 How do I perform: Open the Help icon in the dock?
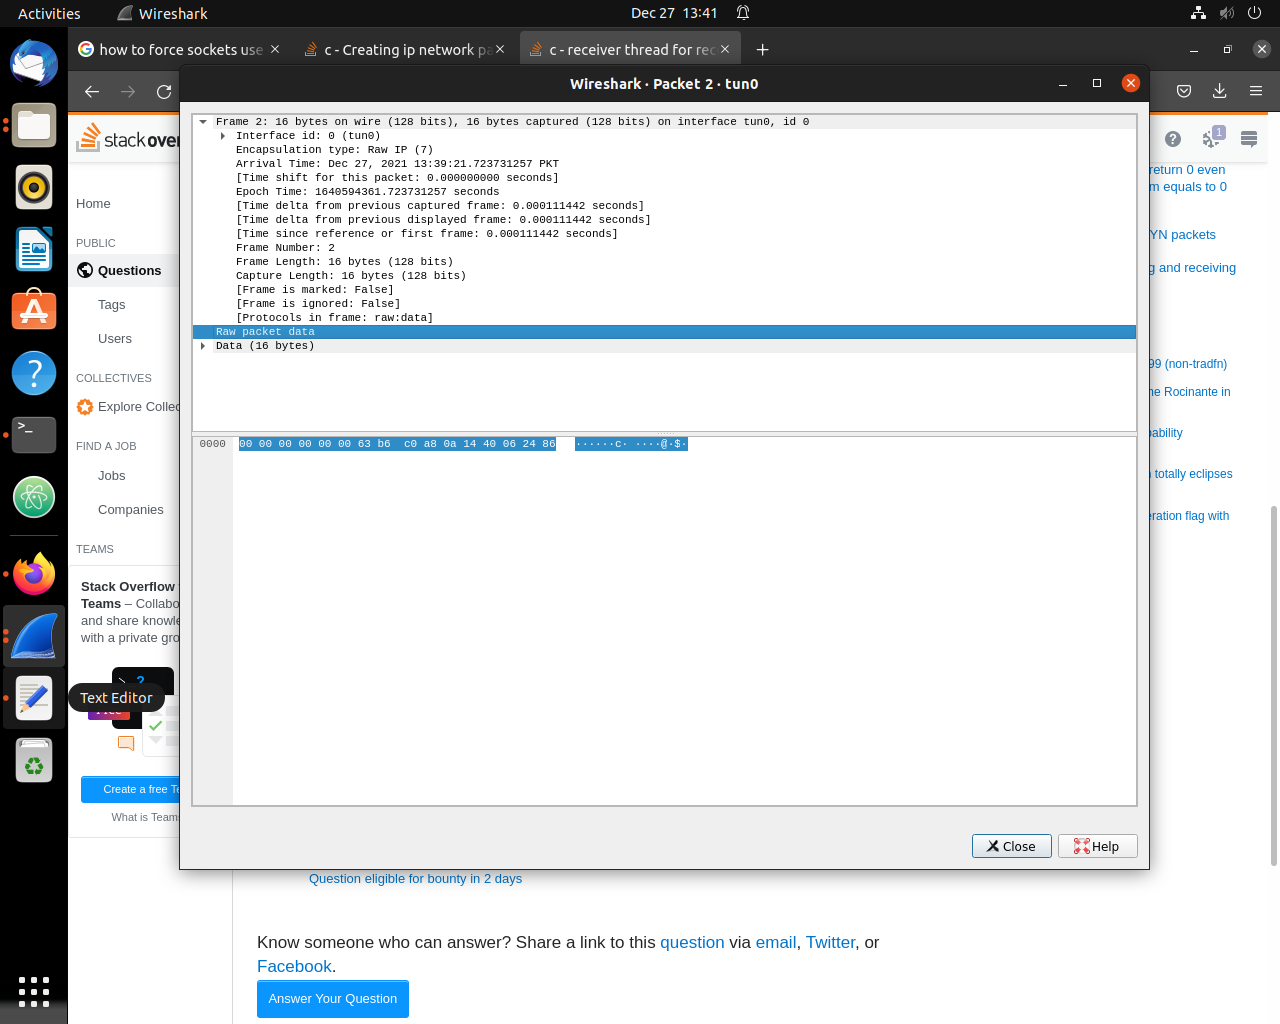[34, 373]
